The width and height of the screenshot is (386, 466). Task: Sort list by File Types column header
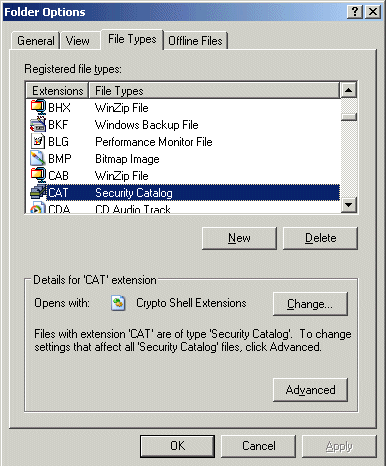[x=214, y=91]
